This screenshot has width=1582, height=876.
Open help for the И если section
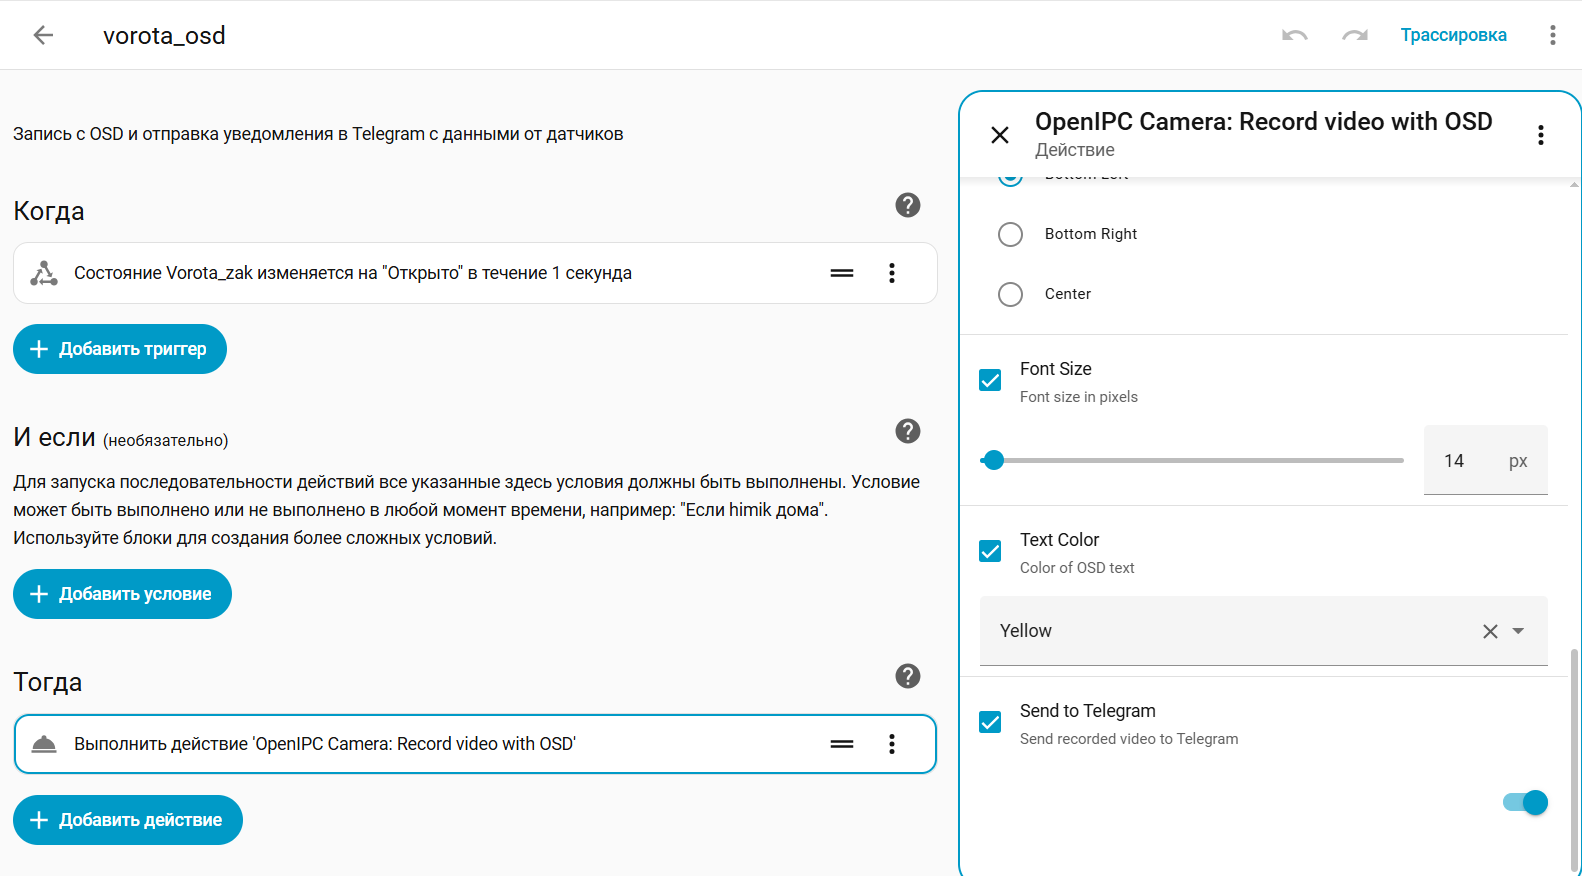[x=907, y=431]
